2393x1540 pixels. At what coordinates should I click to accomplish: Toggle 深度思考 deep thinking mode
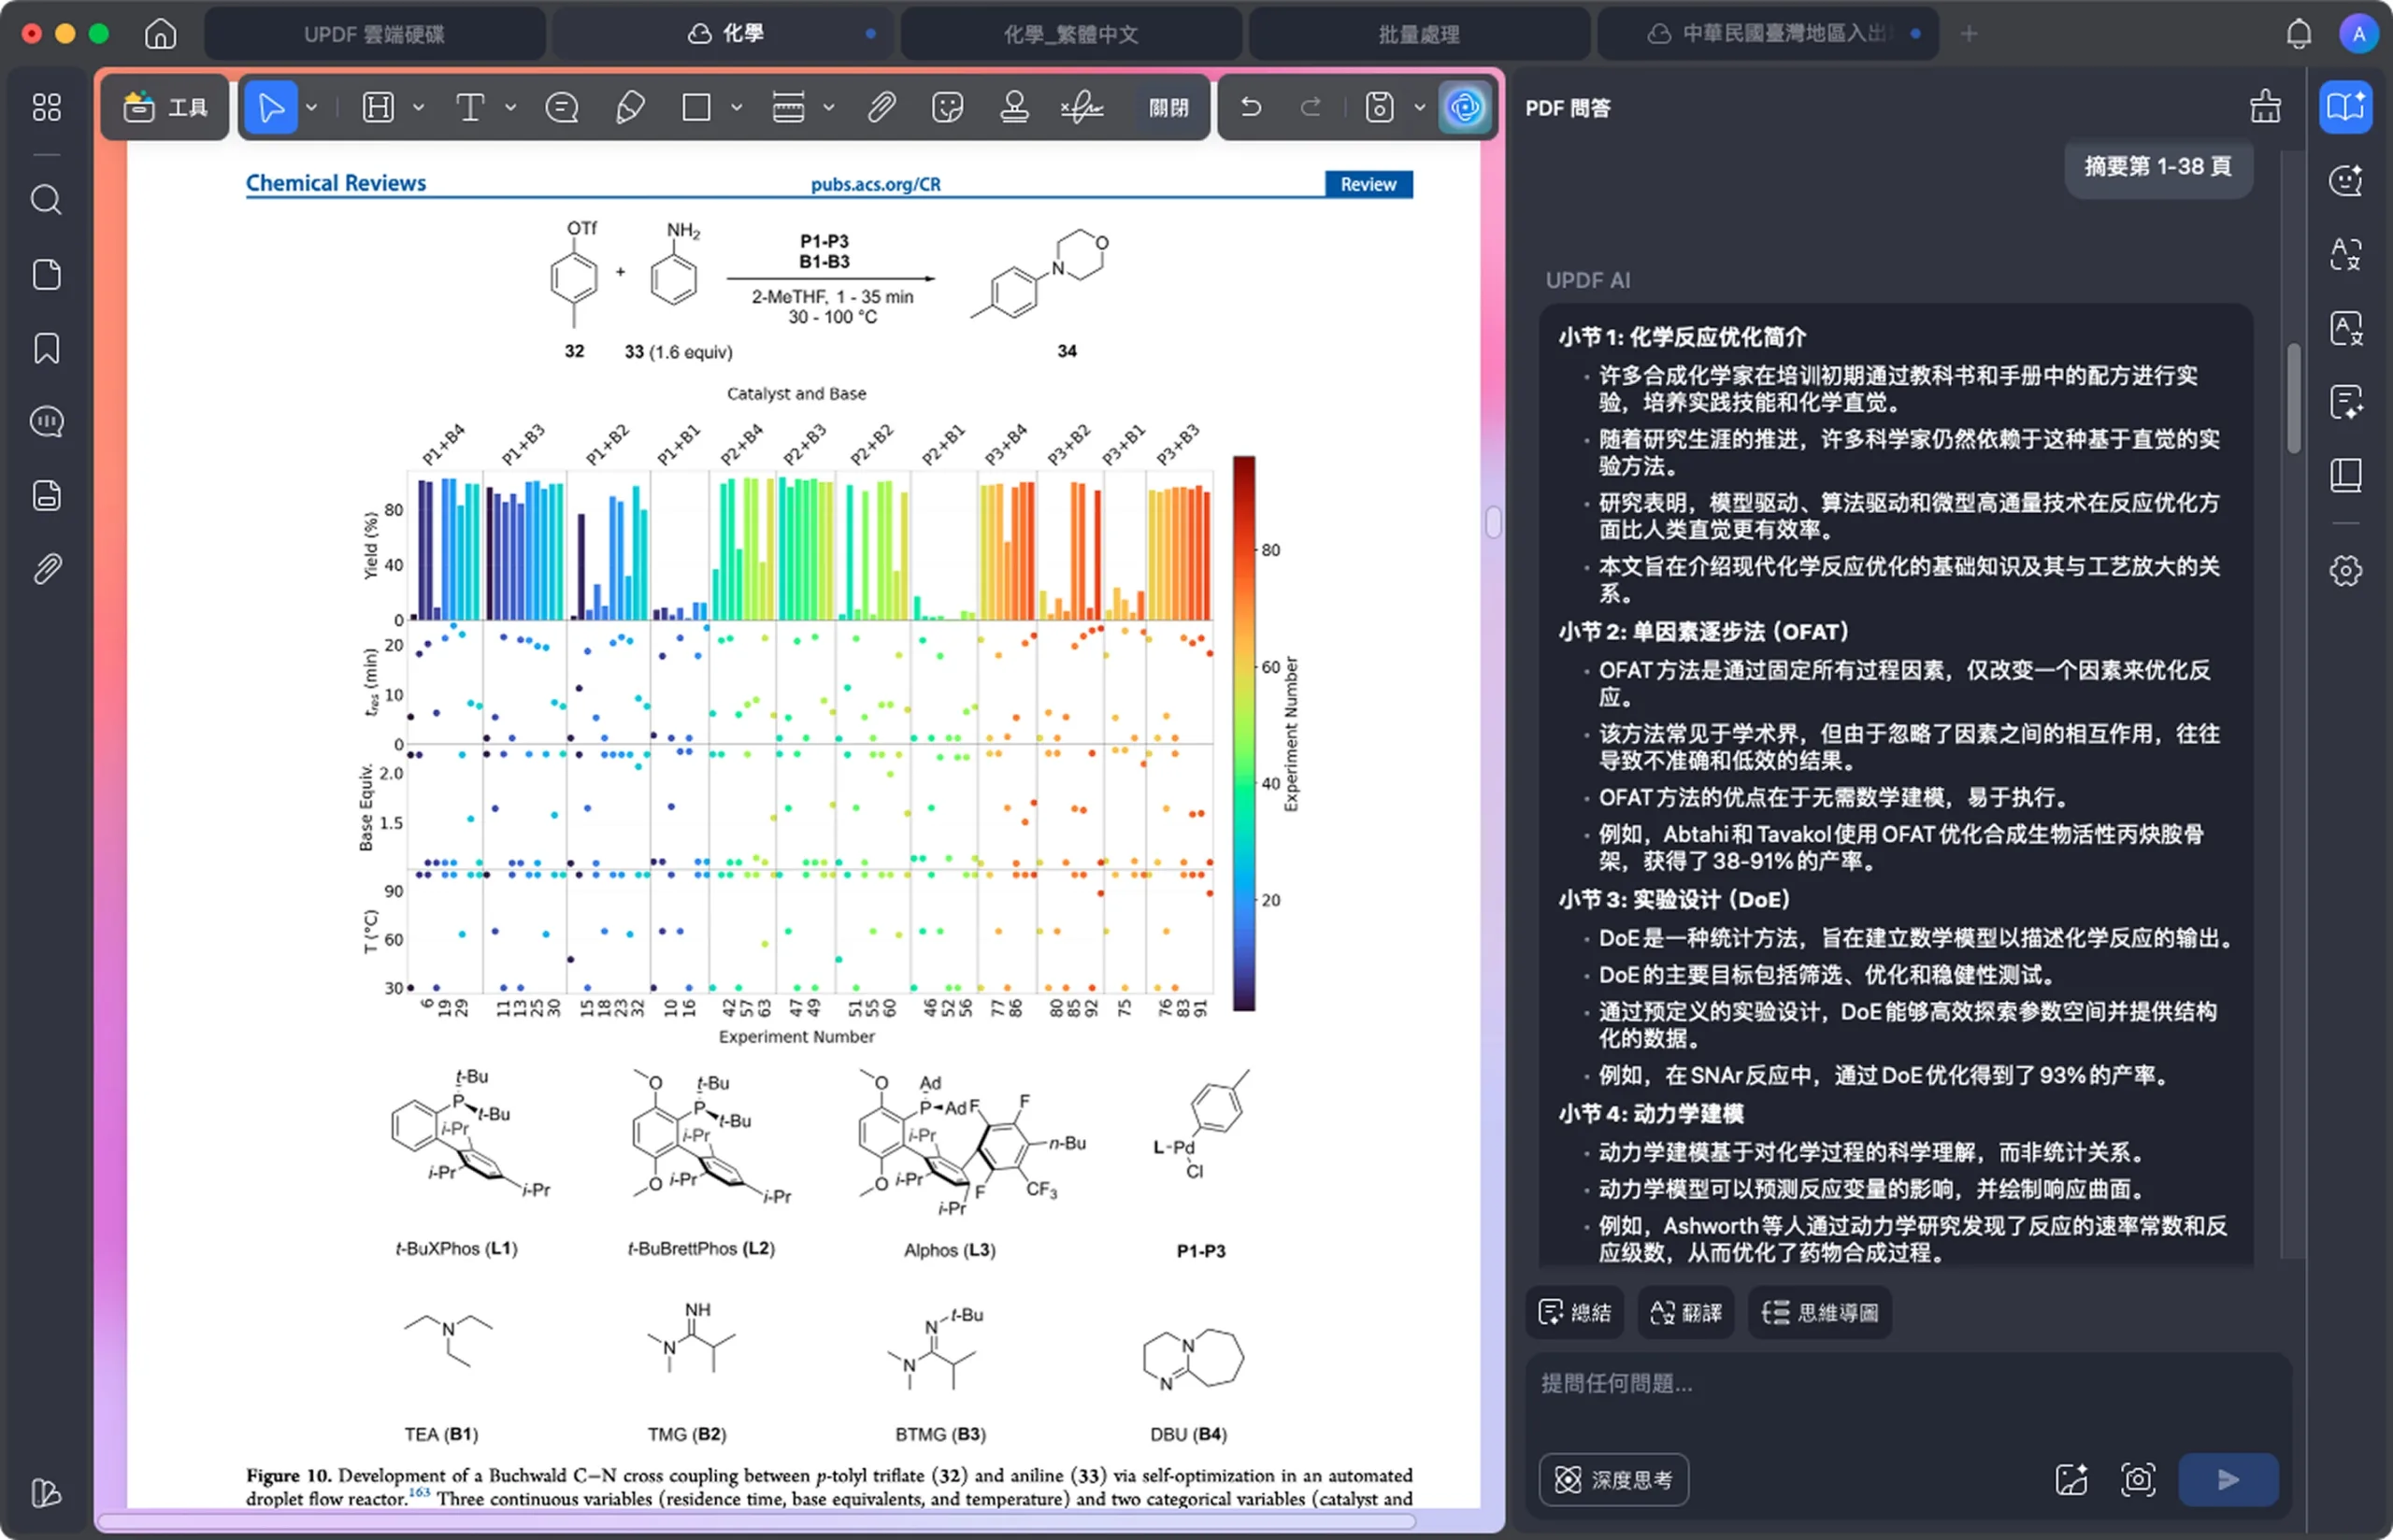(1613, 1479)
